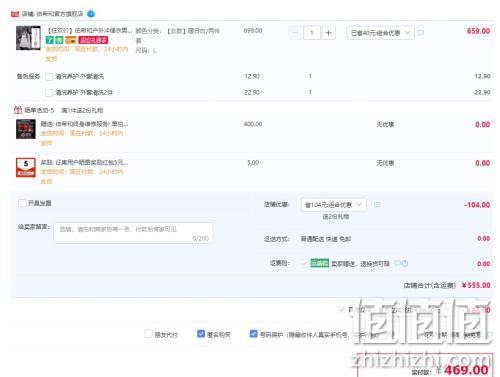
Task: Open the note icon beside 省40元 dropdown
Action: (421, 33)
